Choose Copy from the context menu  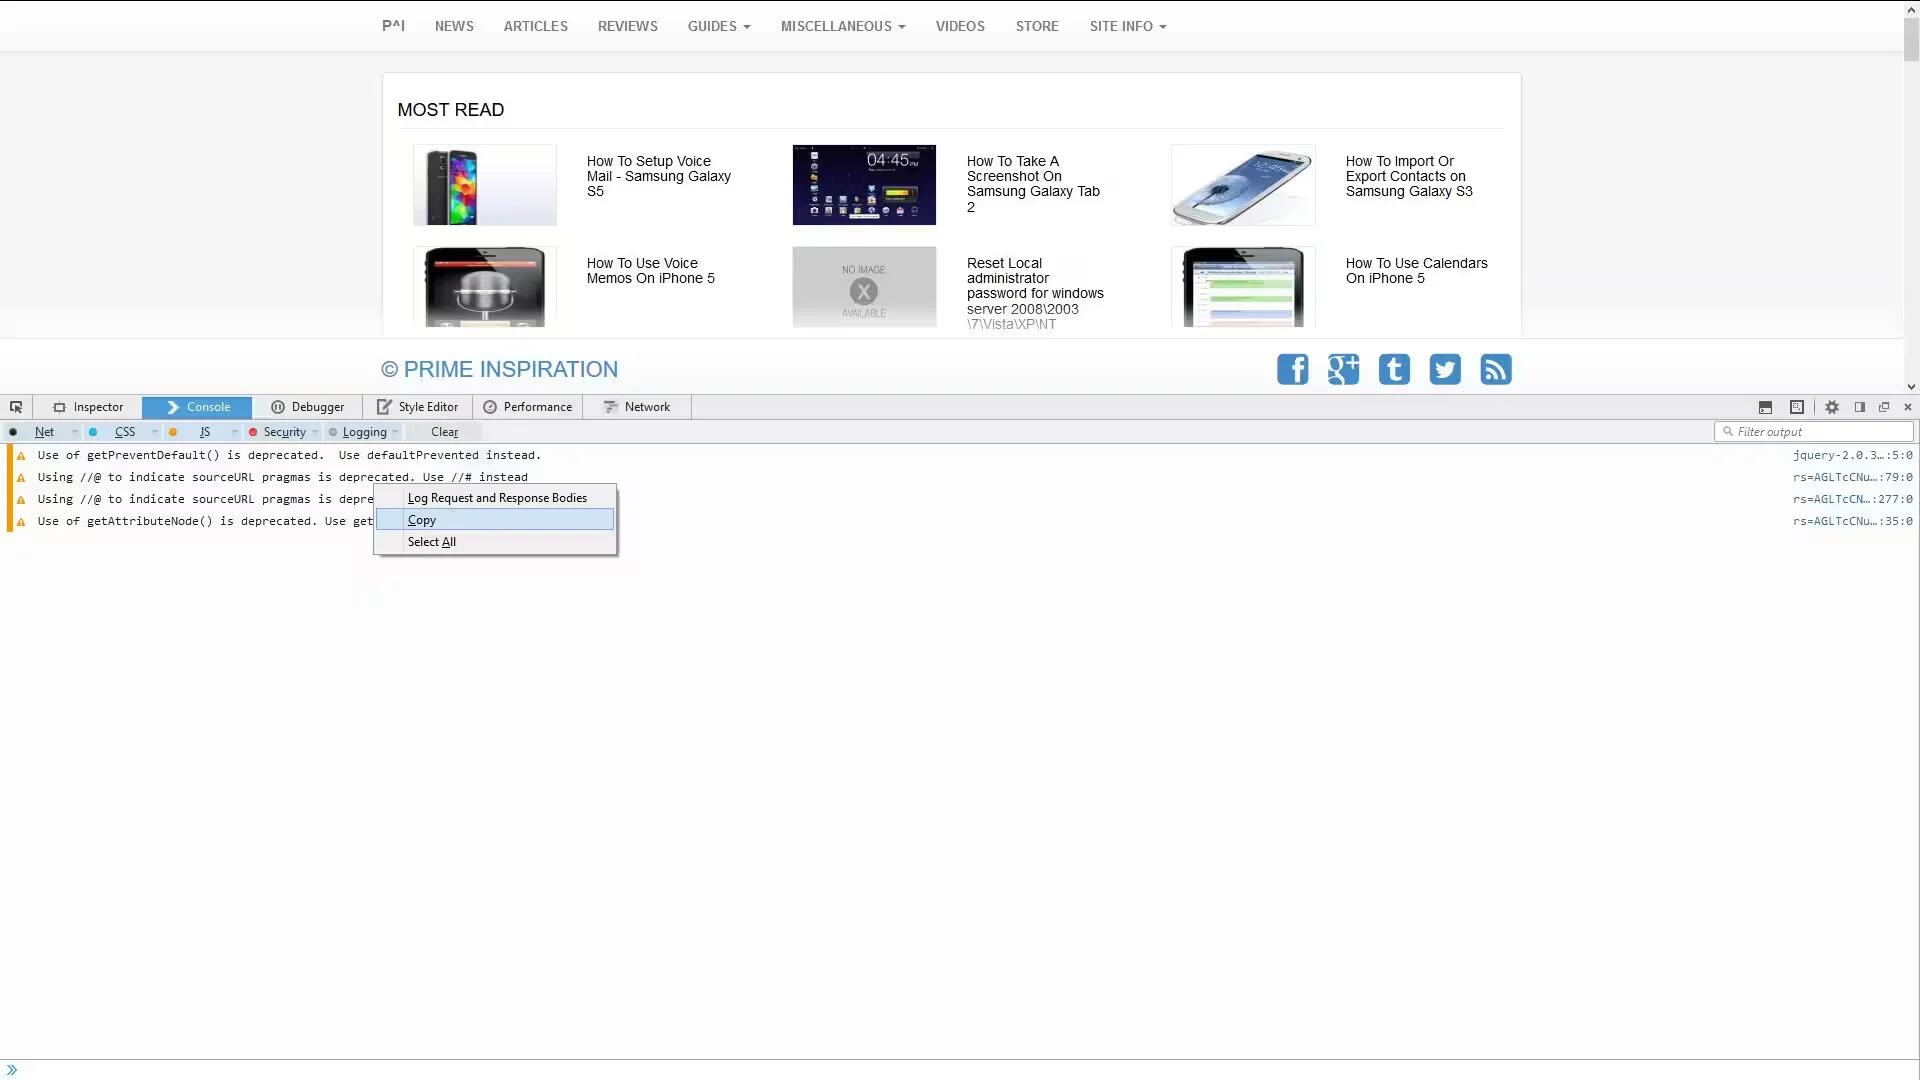pos(495,520)
